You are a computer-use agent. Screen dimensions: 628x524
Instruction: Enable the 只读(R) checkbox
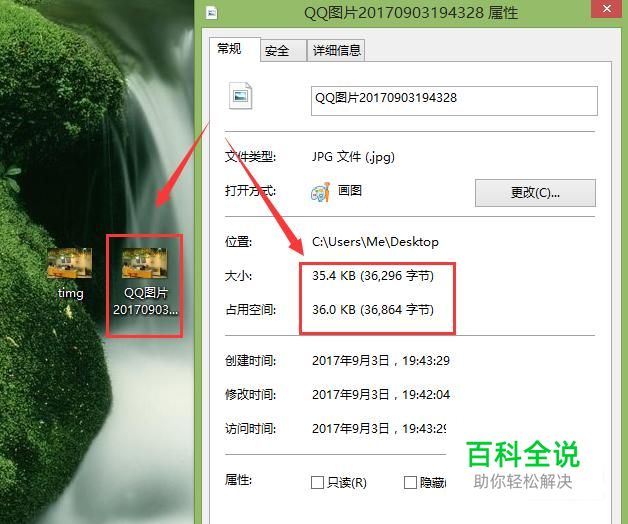[317, 482]
